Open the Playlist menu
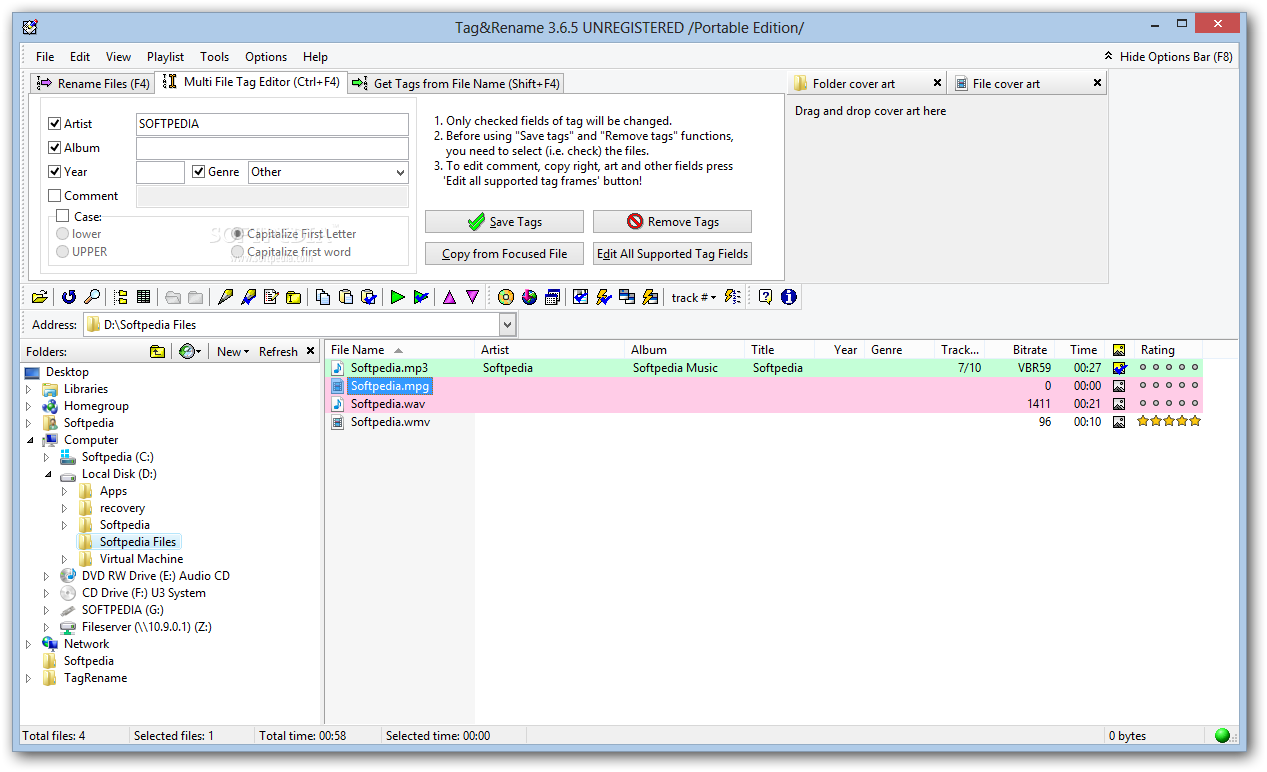The width and height of the screenshot is (1267, 772). 166,57
